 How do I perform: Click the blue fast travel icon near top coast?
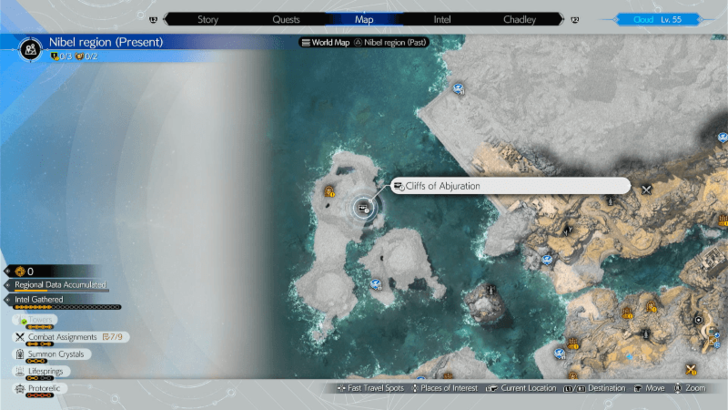[x=458, y=88]
